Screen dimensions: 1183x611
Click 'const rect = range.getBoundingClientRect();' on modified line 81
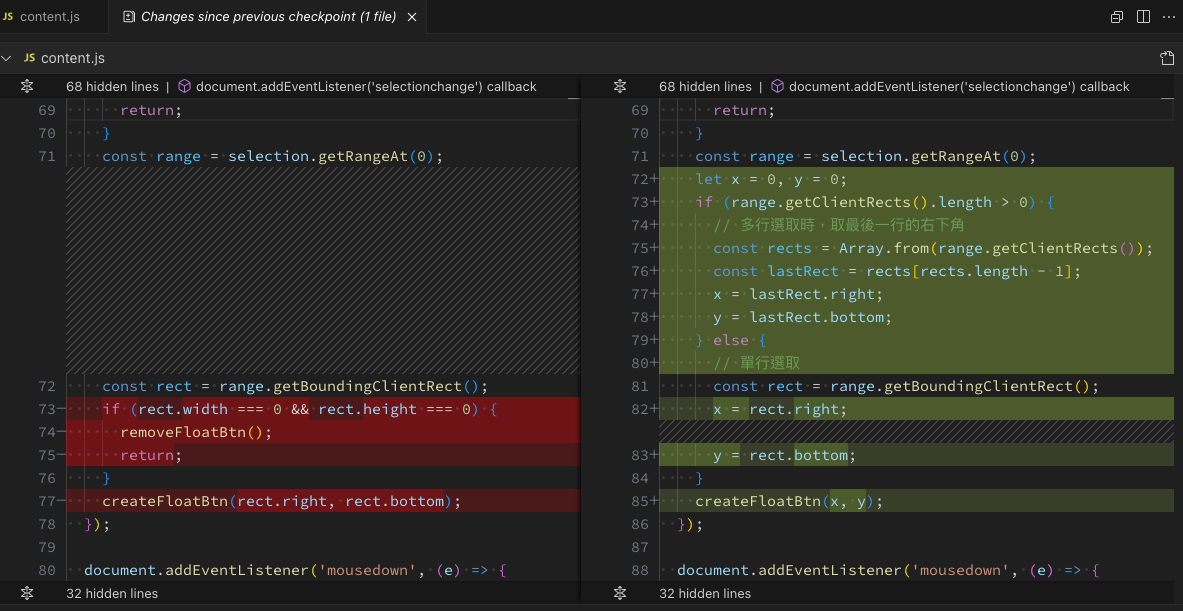tap(906, 386)
